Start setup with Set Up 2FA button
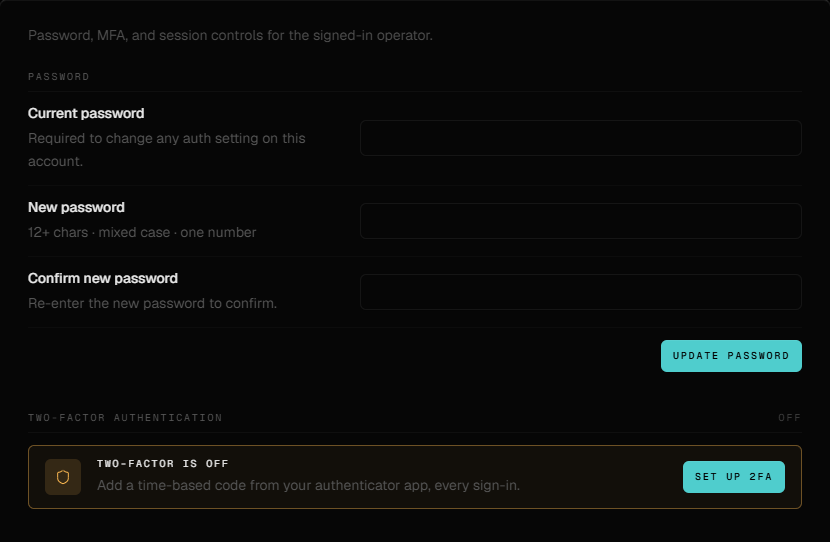 (x=734, y=477)
